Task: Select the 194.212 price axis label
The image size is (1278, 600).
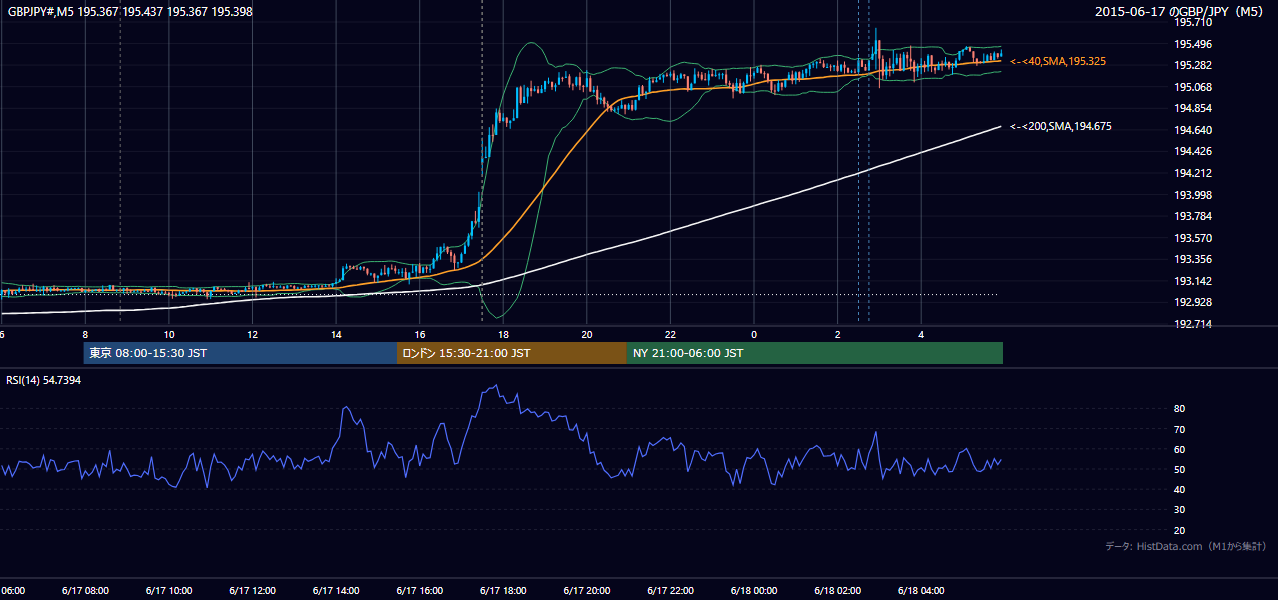Action: coord(1193,173)
